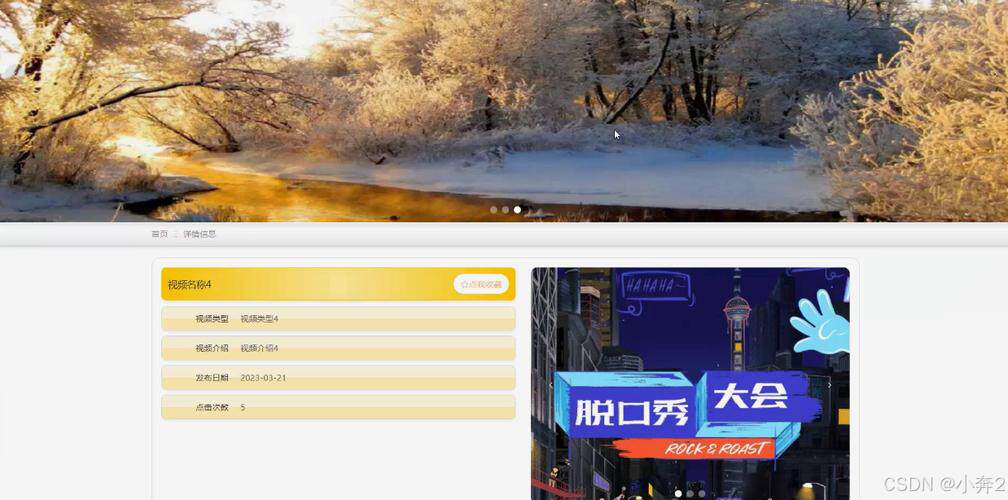The height and width of the screenshot is (500, 1008).
Task: Select first dot of top banner carousel
Action: pos(494,210)
